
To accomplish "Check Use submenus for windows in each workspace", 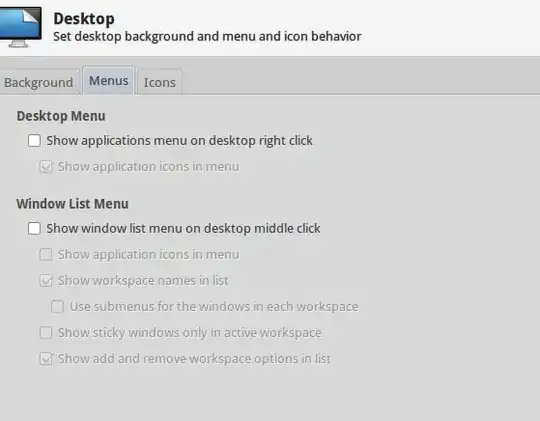I will point(58,307).
